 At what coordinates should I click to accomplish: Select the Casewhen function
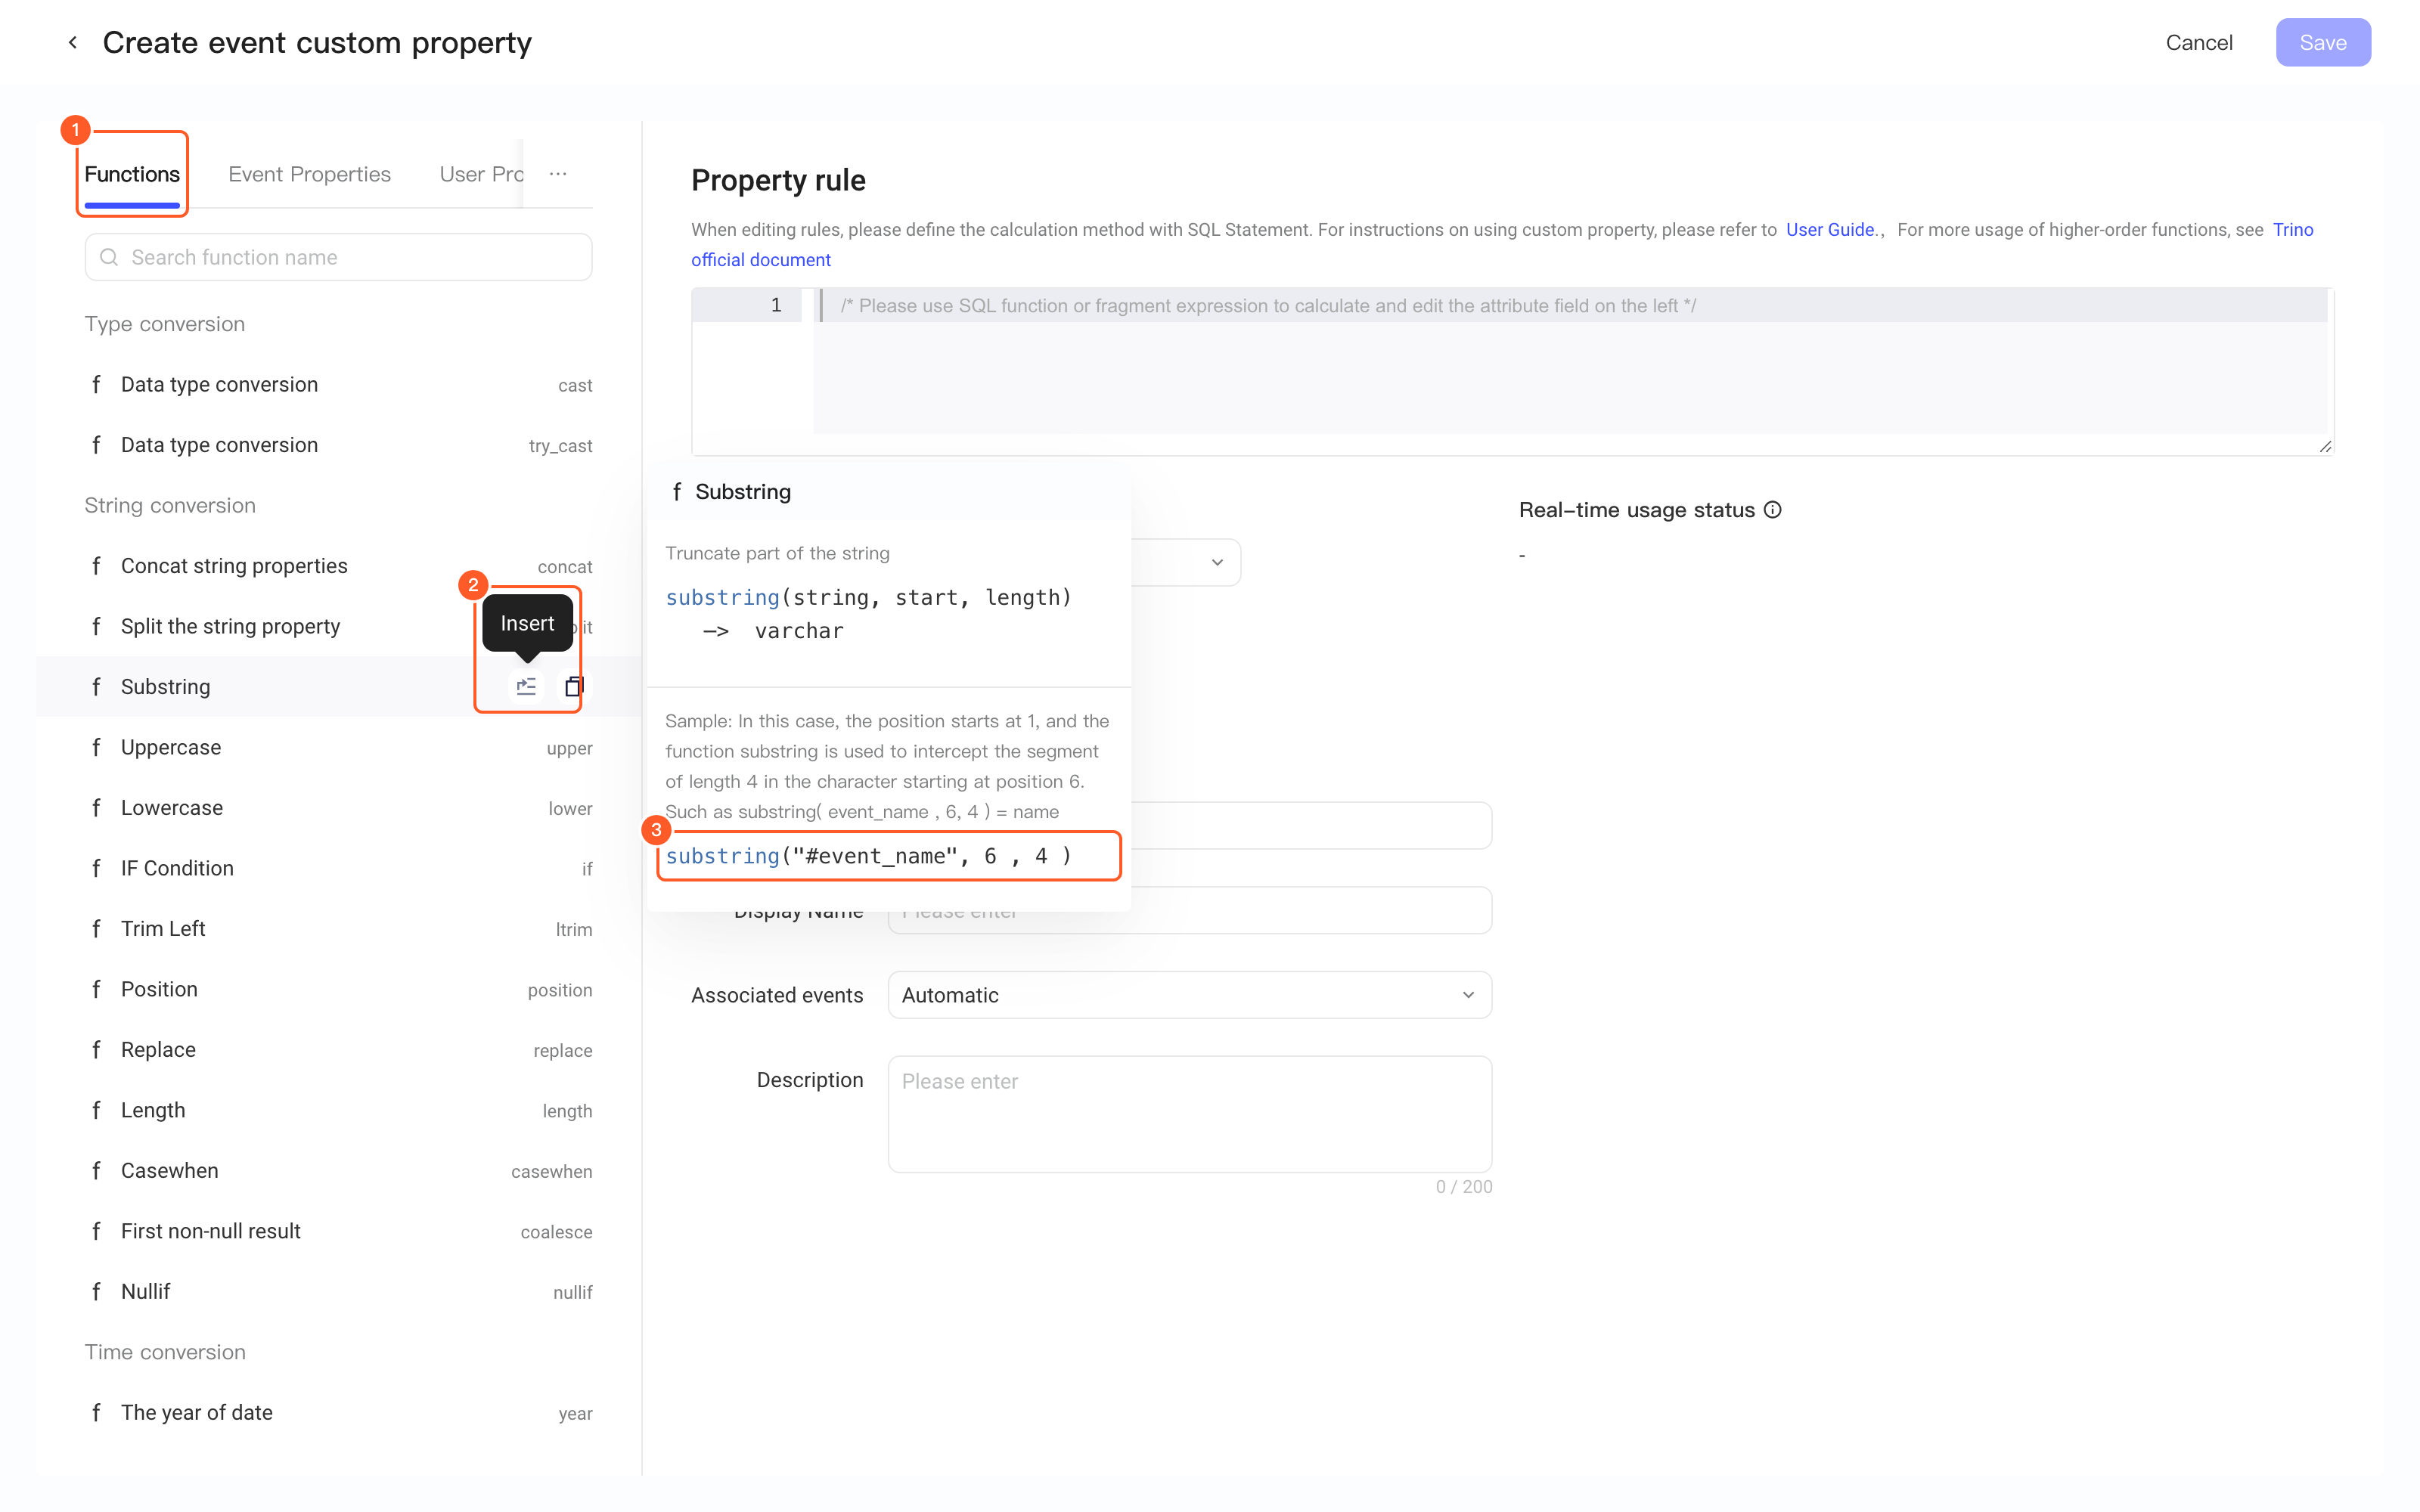pos(338,1171)
